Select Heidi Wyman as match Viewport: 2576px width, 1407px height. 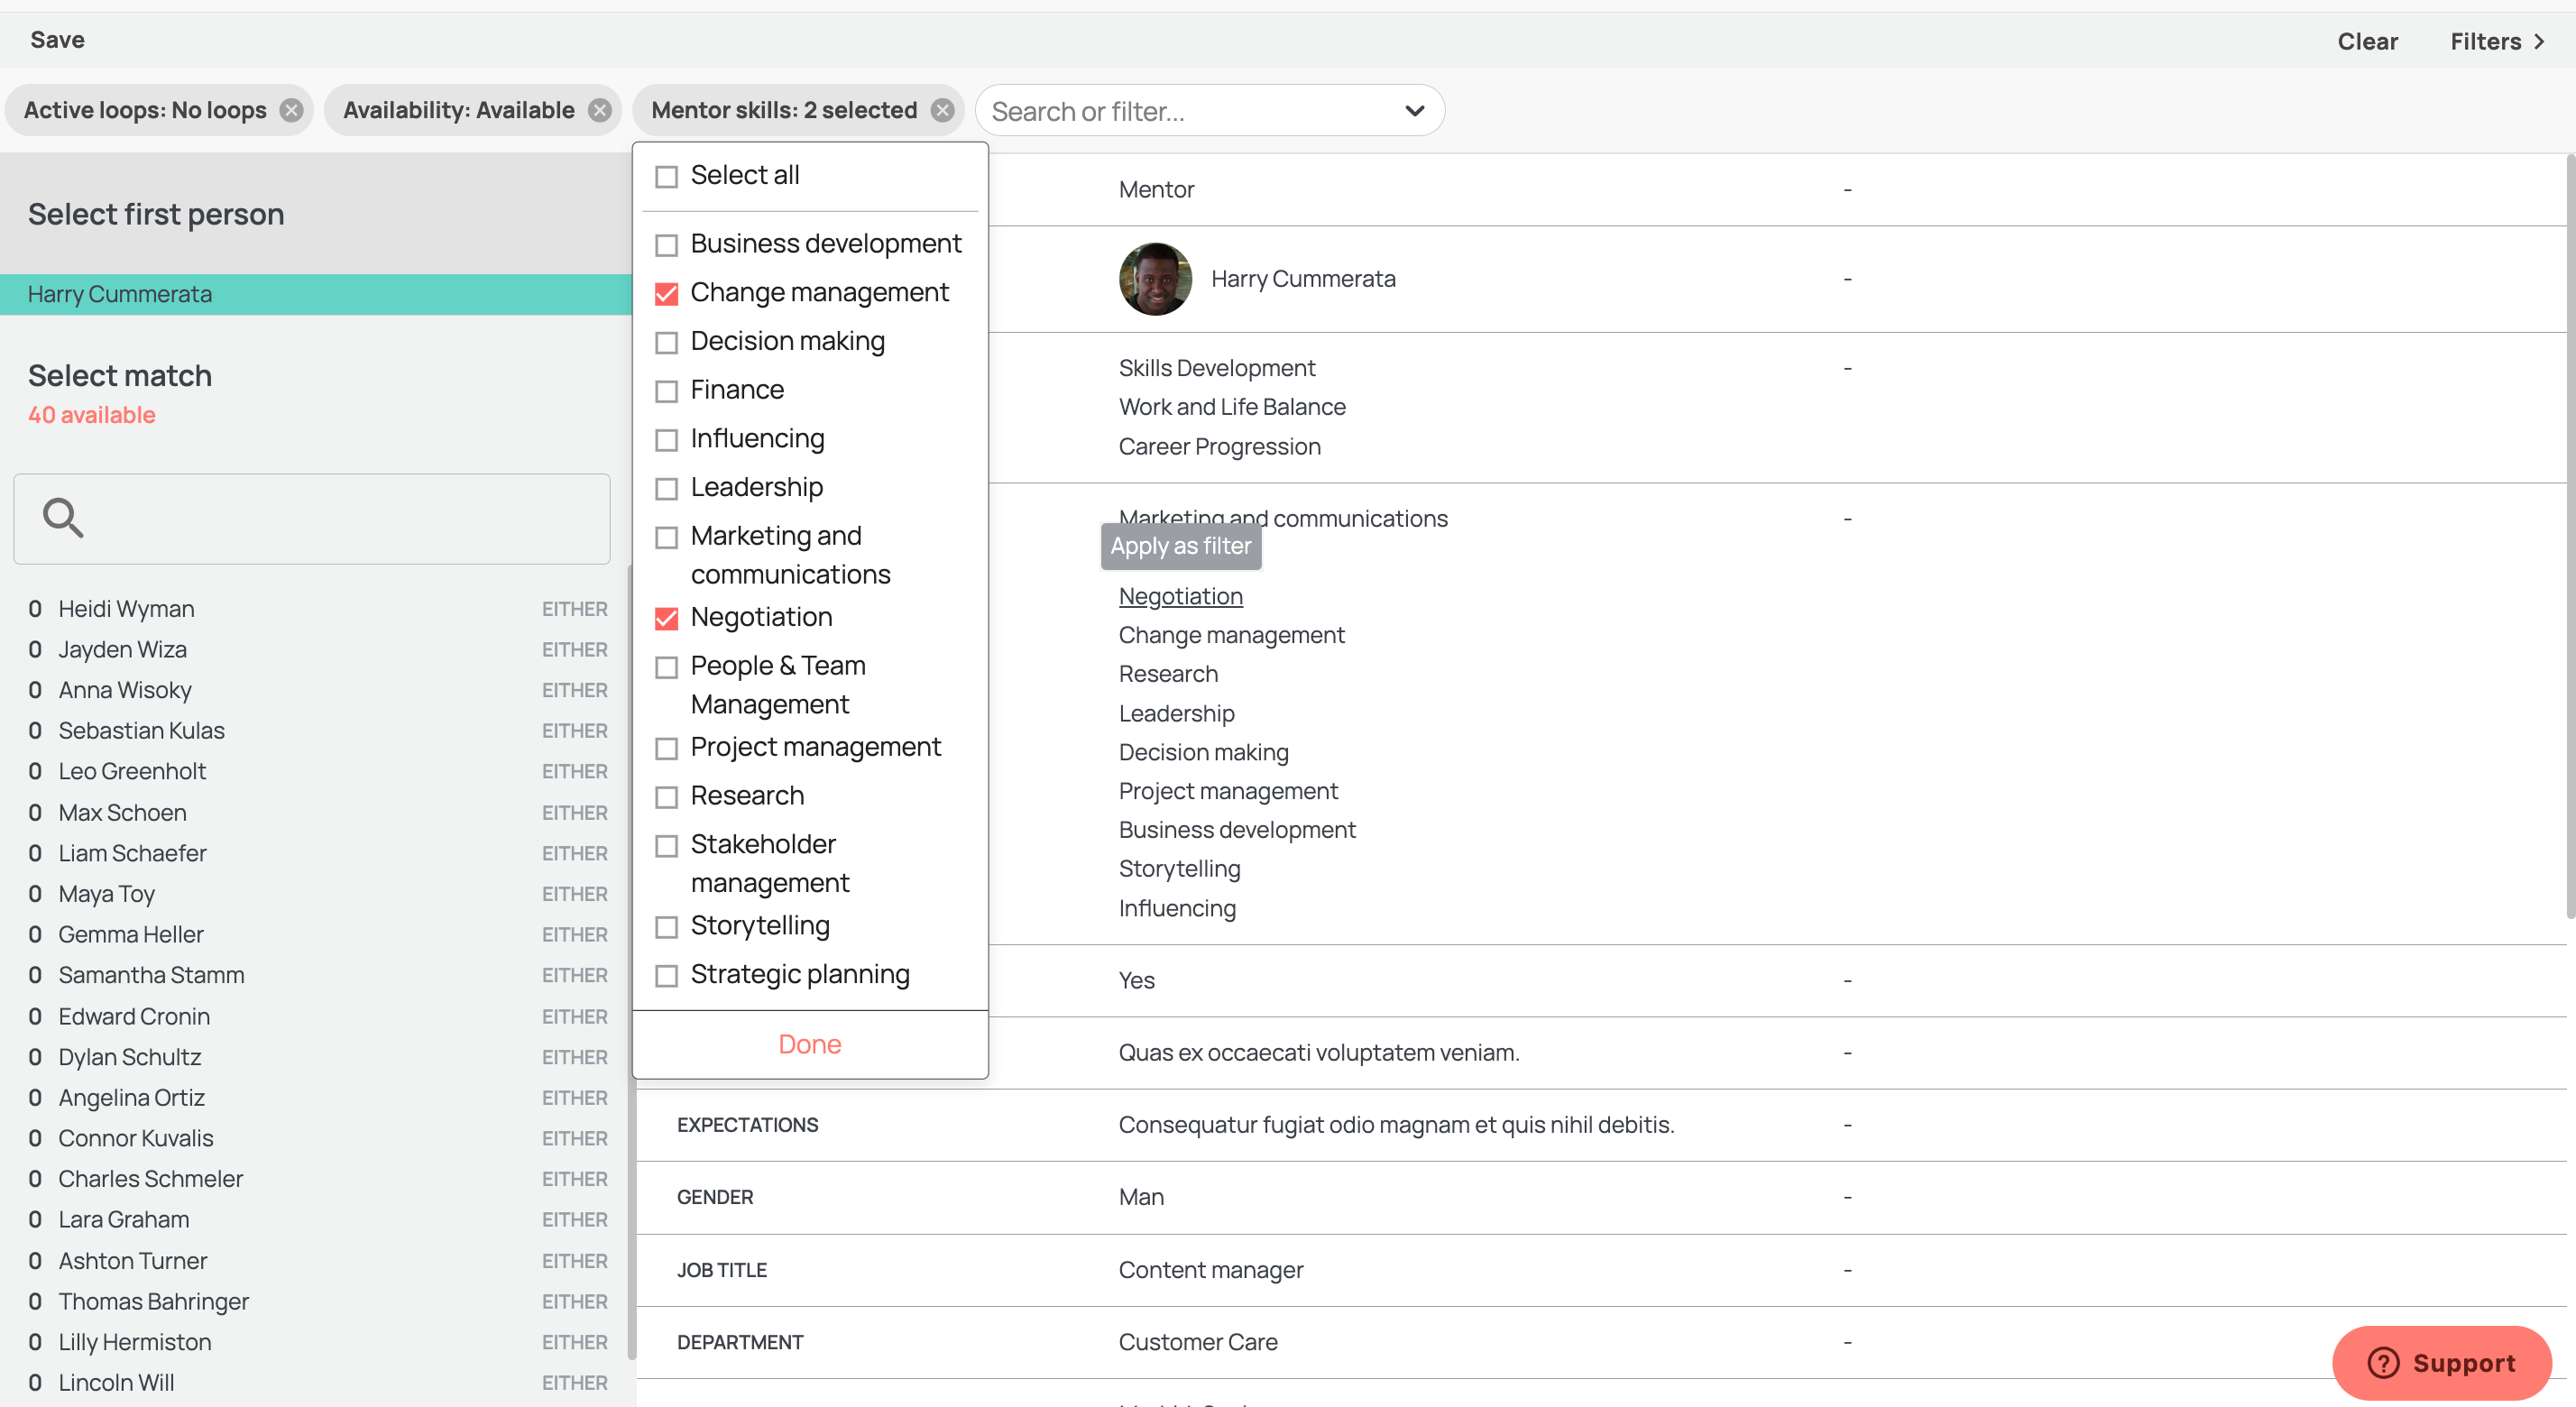[x=317, y=609]
